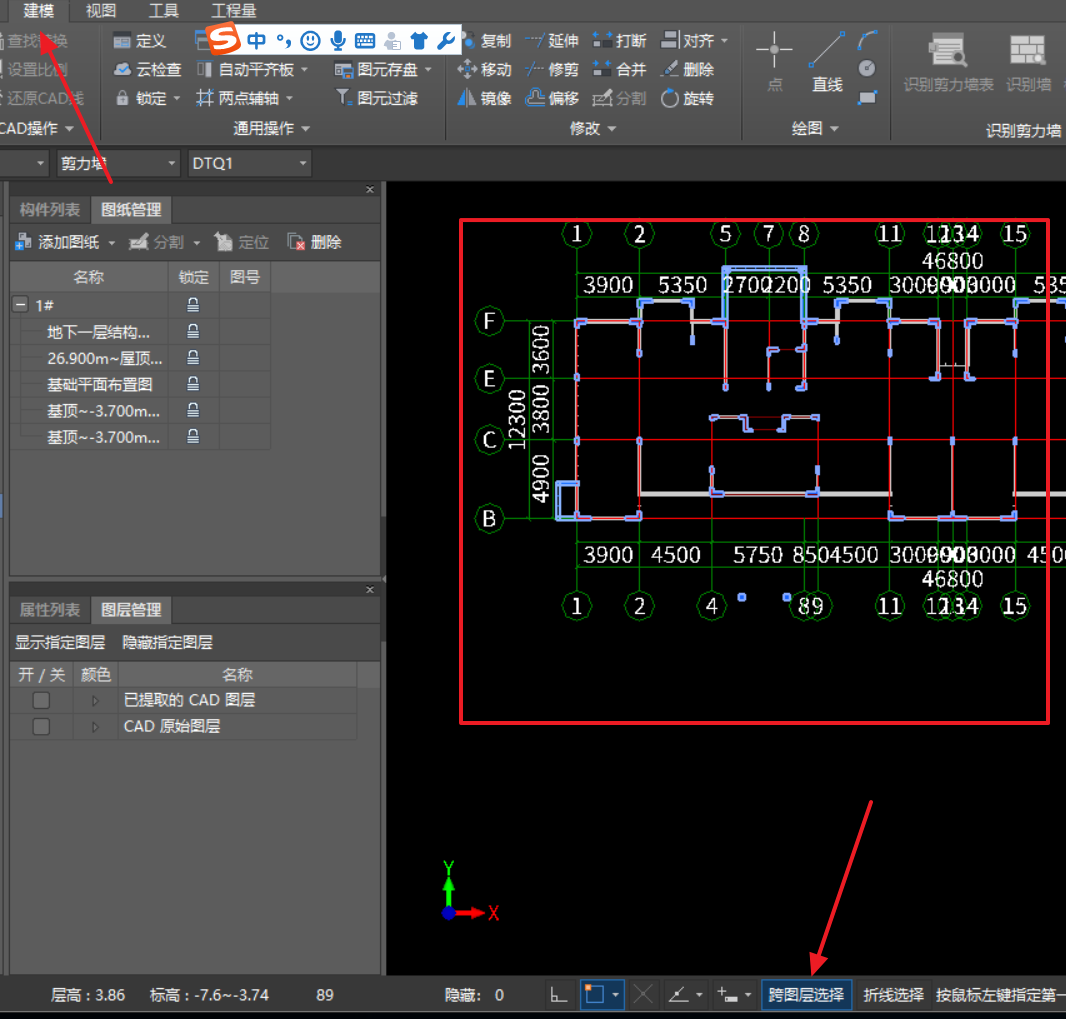Open the 定义 (Define) tool
This screenshot has height=1019, width=1066.
[x=139, y=41]
